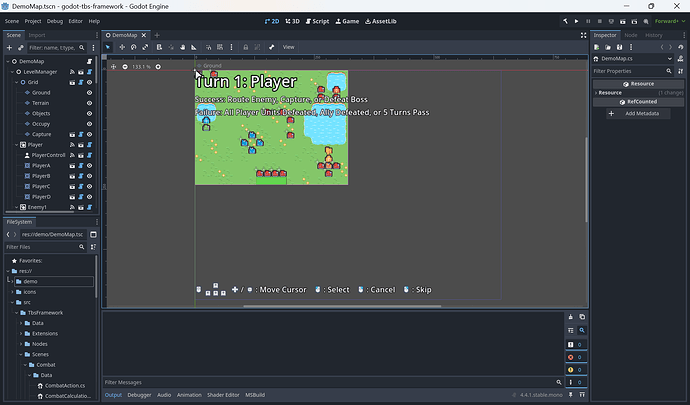
Task: Open the Project menu
Action: (33, 20)
